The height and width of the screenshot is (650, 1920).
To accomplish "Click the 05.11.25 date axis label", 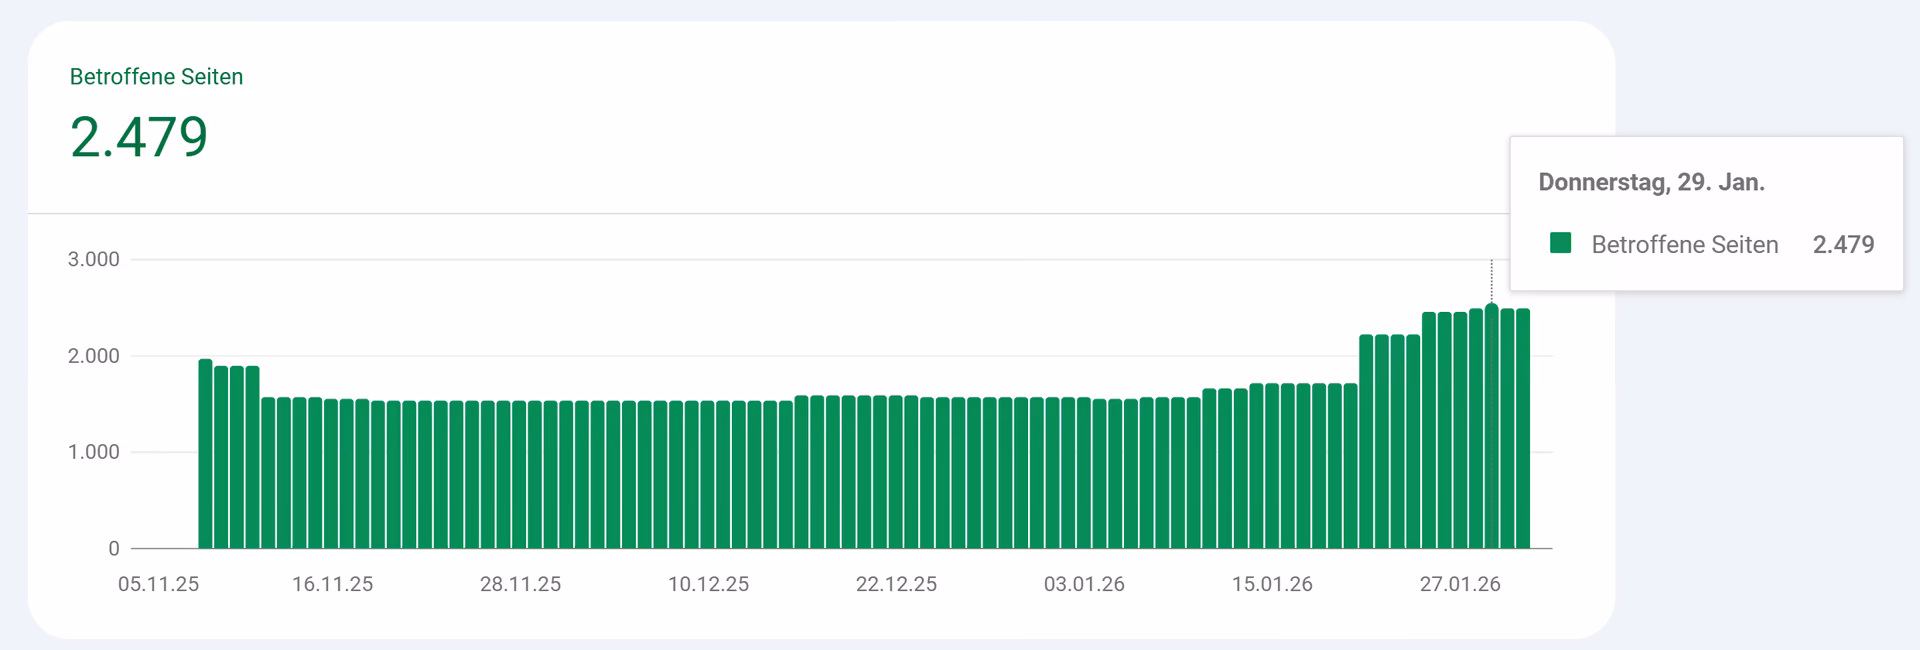I will [x=158, y=584].
